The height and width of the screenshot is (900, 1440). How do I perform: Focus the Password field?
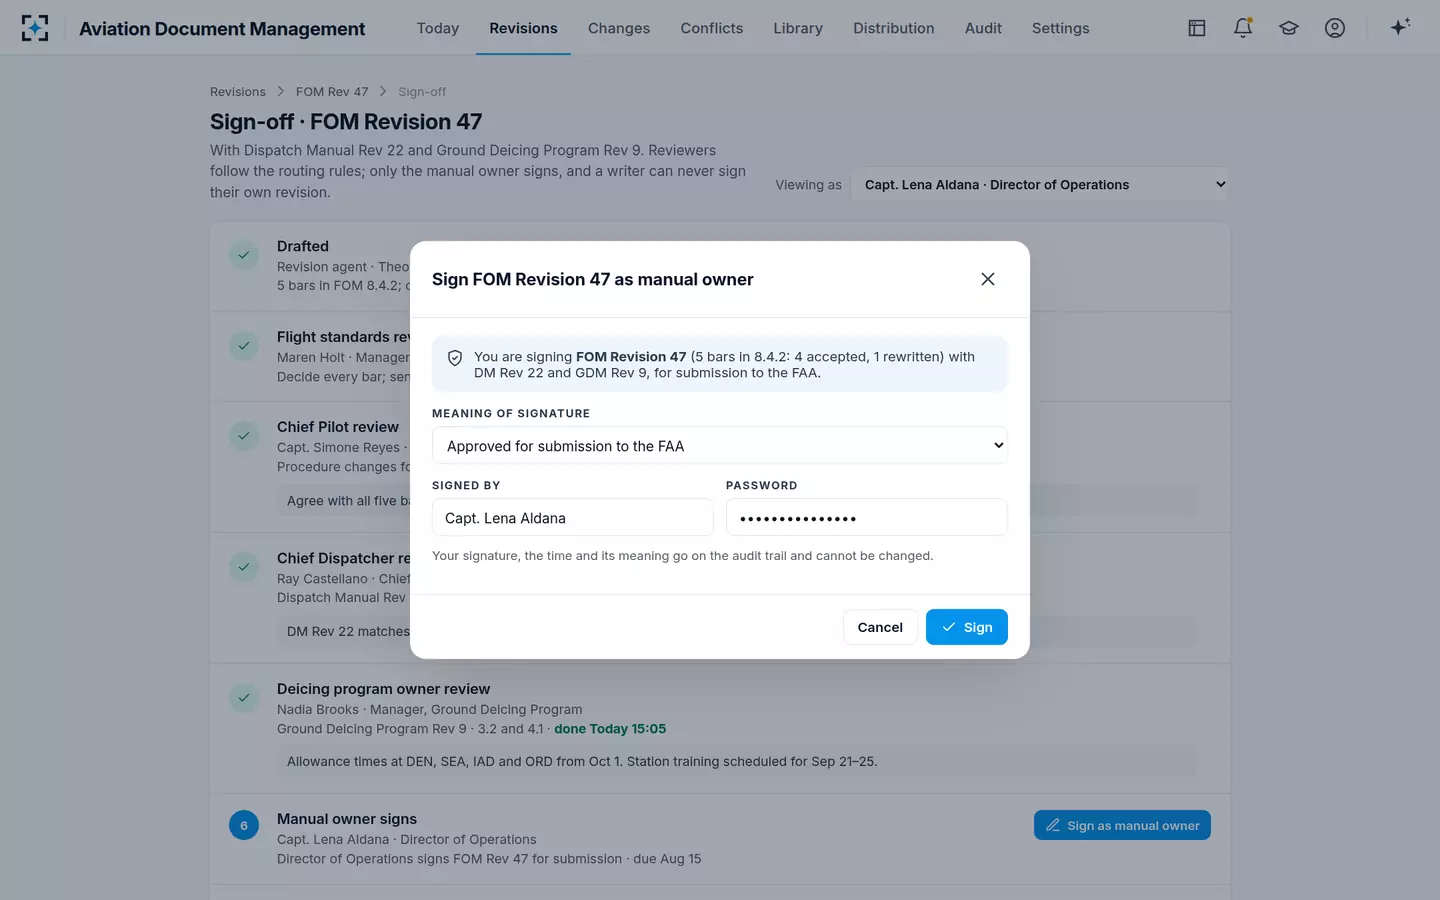[x=867, y=518]
